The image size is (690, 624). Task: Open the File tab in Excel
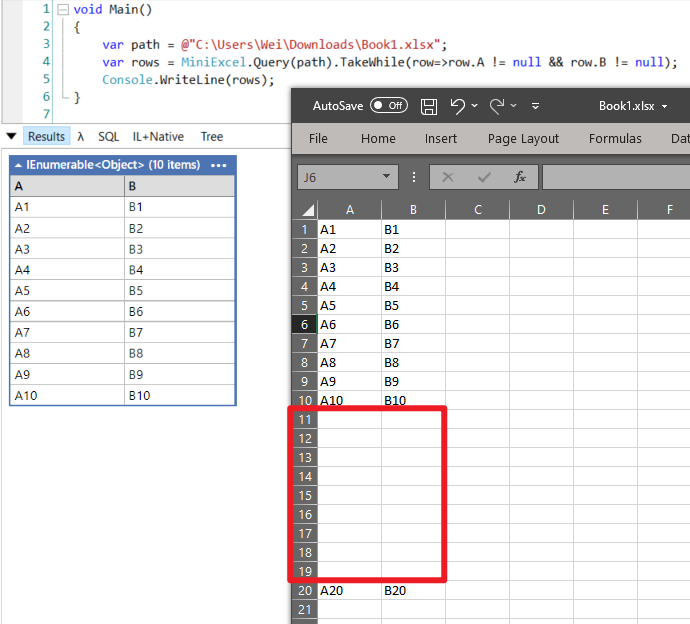(318, 139)
